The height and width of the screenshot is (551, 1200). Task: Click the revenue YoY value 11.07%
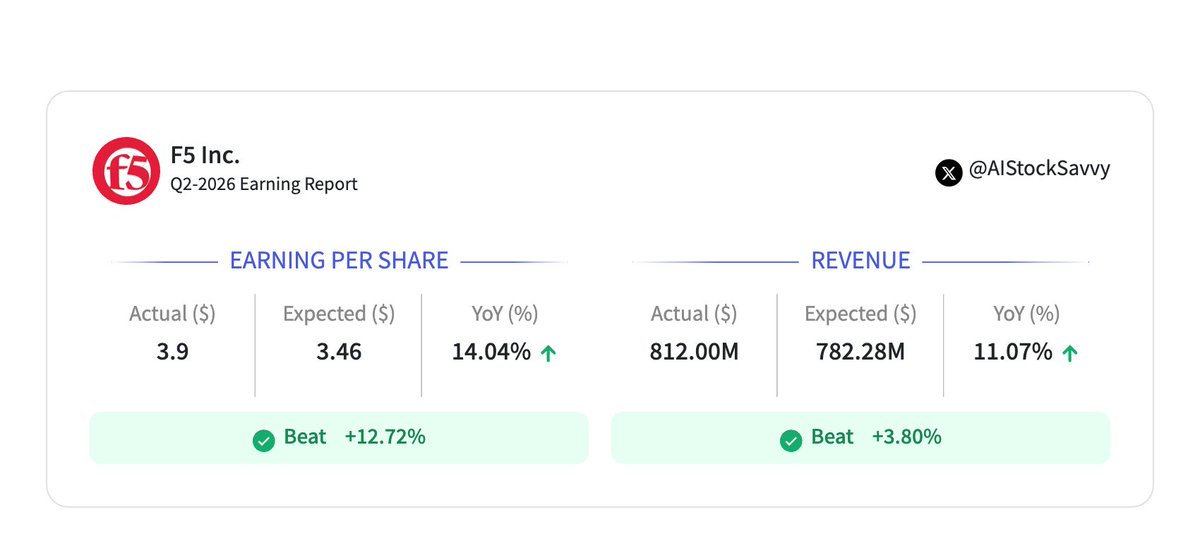(1012, 352)
